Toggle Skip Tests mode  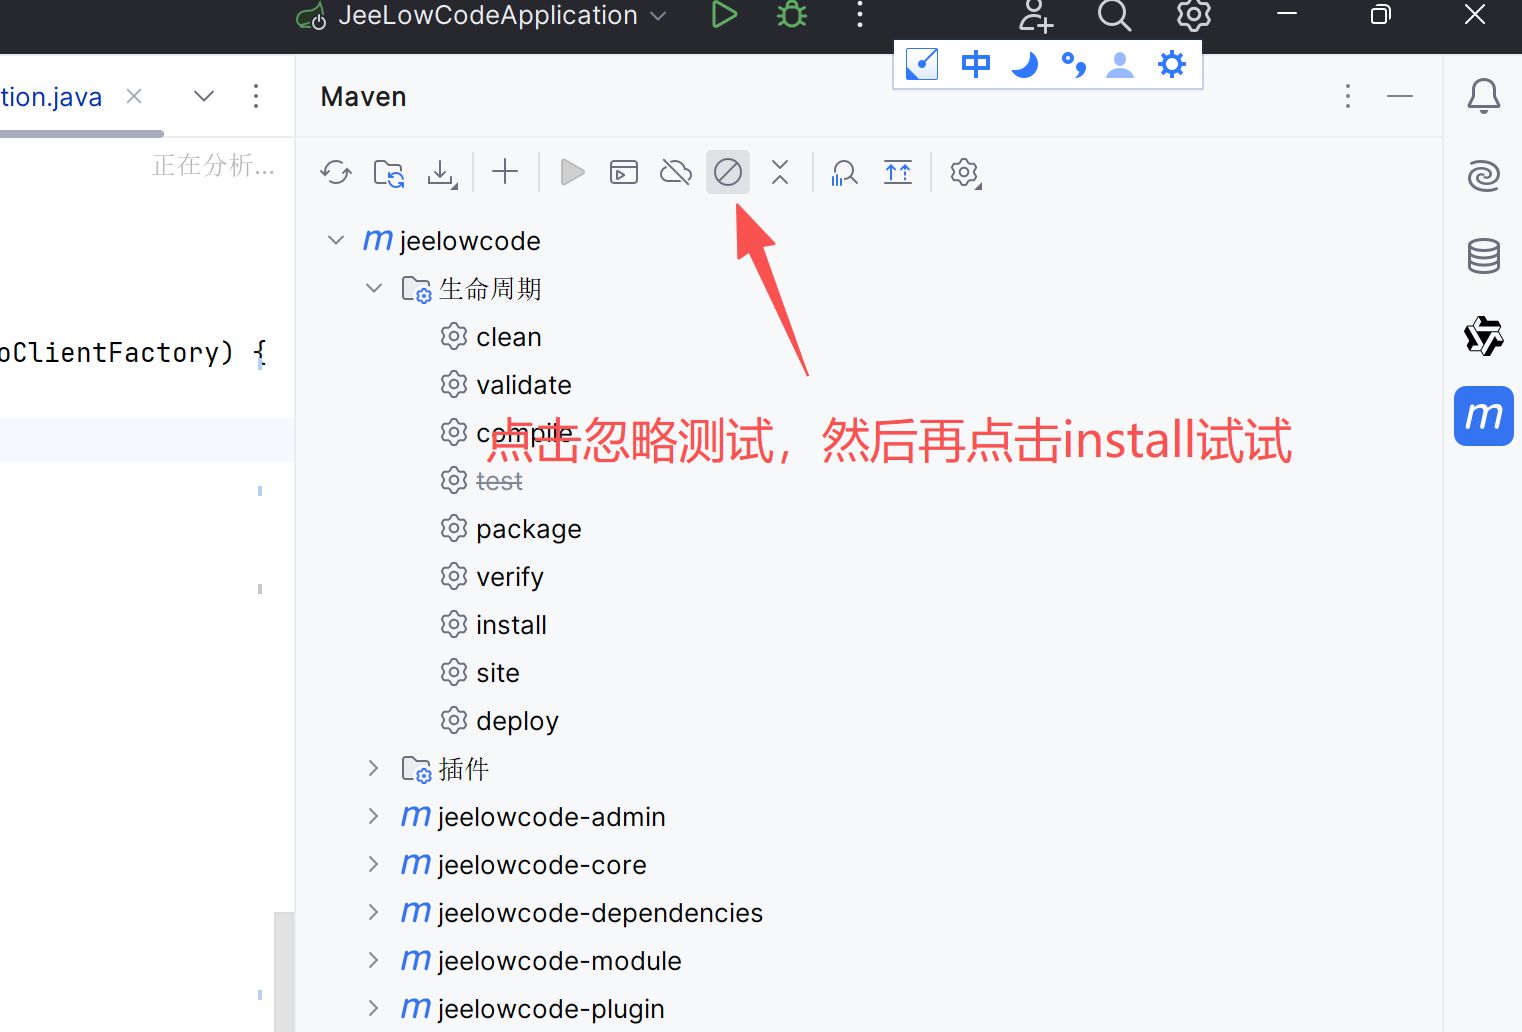point(728,172)
